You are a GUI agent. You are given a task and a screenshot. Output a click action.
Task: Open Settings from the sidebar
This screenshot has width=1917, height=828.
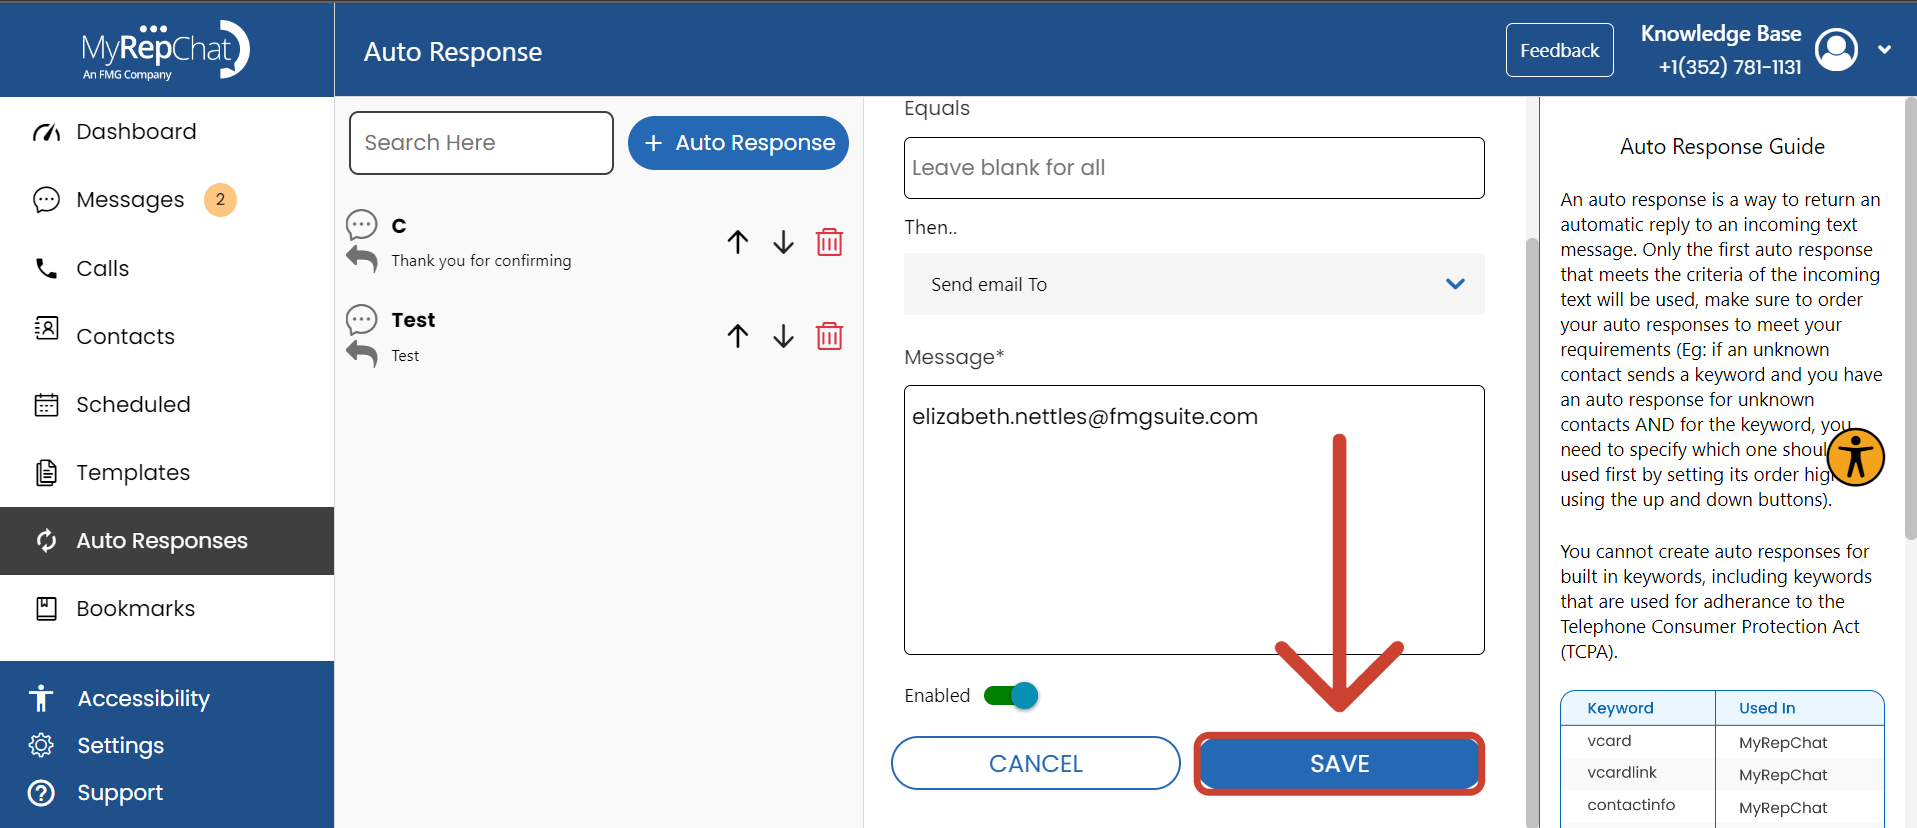(41, 745)
